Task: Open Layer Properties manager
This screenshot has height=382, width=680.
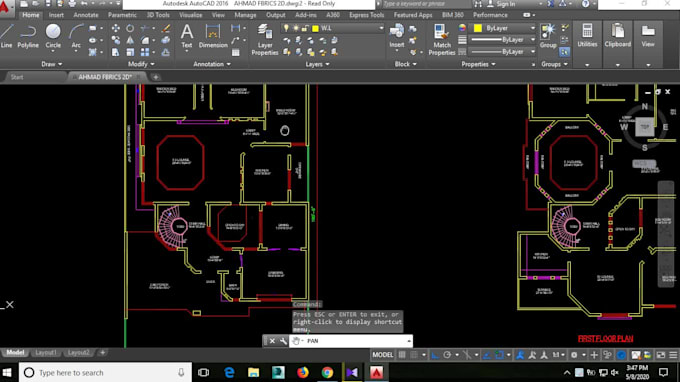Action: [265, 40]
